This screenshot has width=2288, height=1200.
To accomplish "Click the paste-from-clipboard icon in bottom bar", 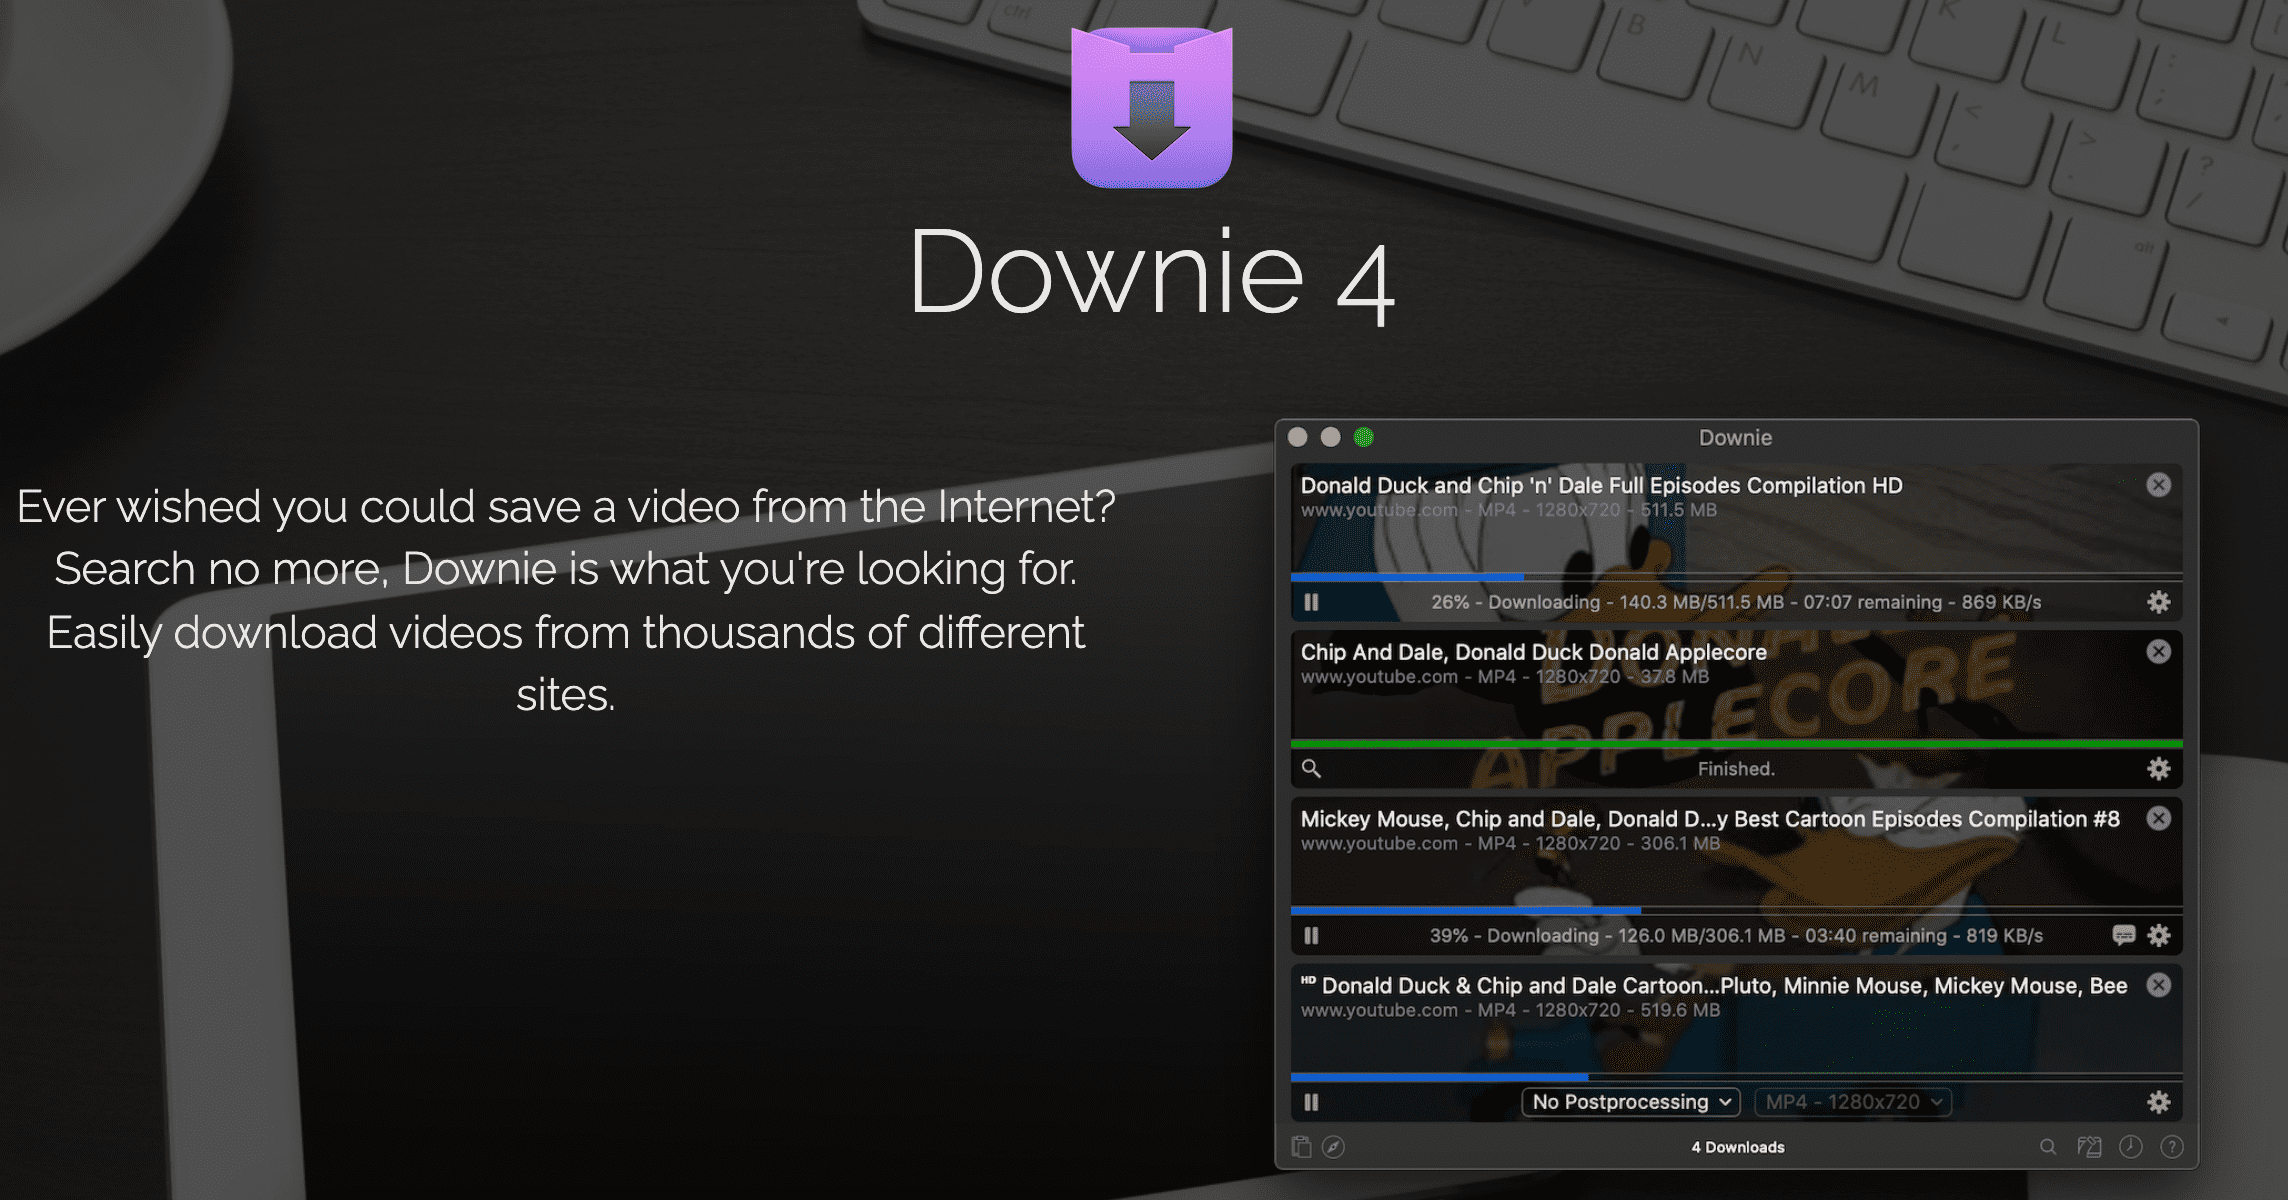I will click(x=1301, y=1147).
